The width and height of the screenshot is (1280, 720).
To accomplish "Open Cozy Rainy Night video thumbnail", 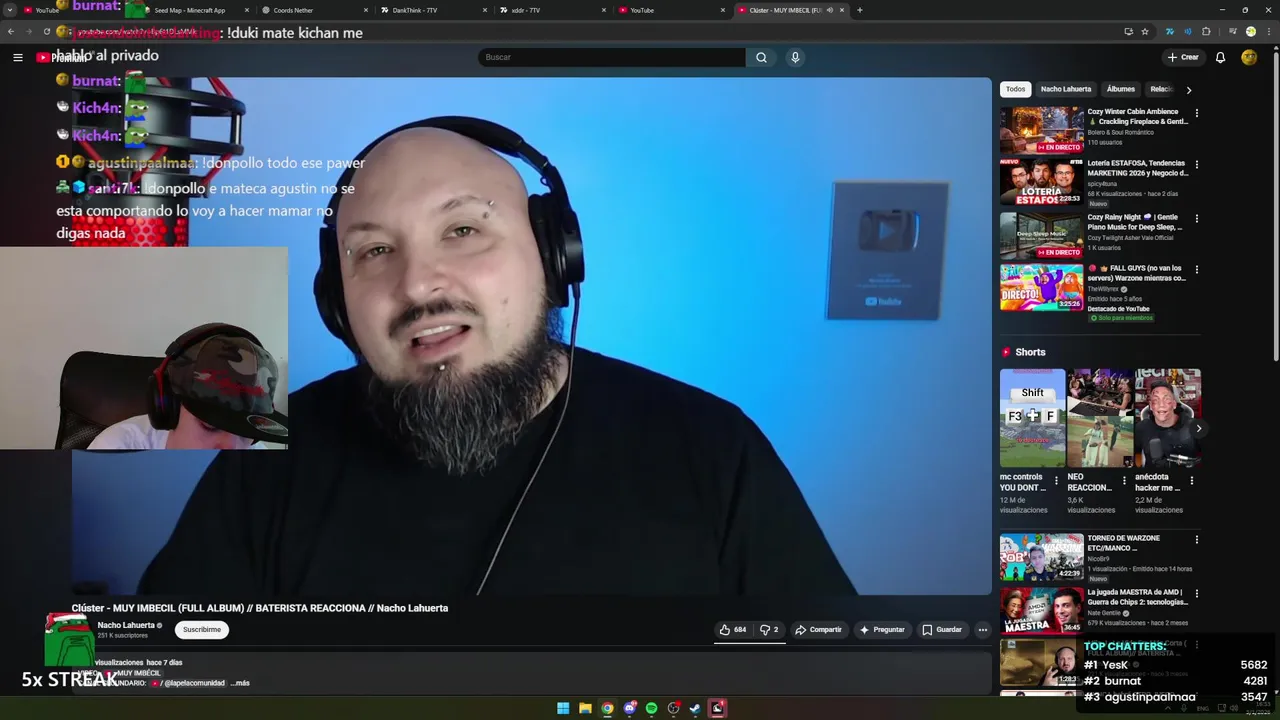I will click(x=1041, y=235).
